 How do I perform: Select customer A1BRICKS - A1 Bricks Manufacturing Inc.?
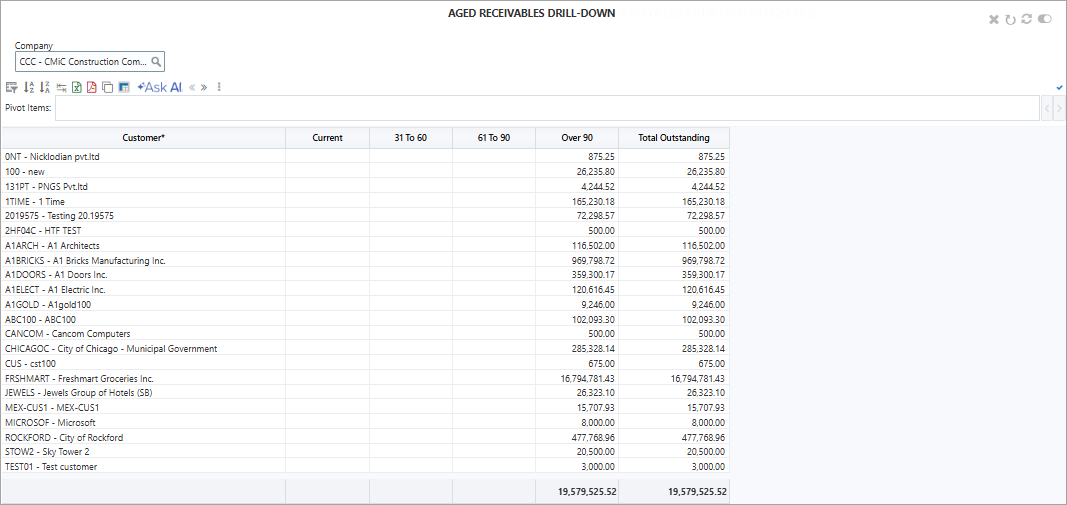coord(85,261)
